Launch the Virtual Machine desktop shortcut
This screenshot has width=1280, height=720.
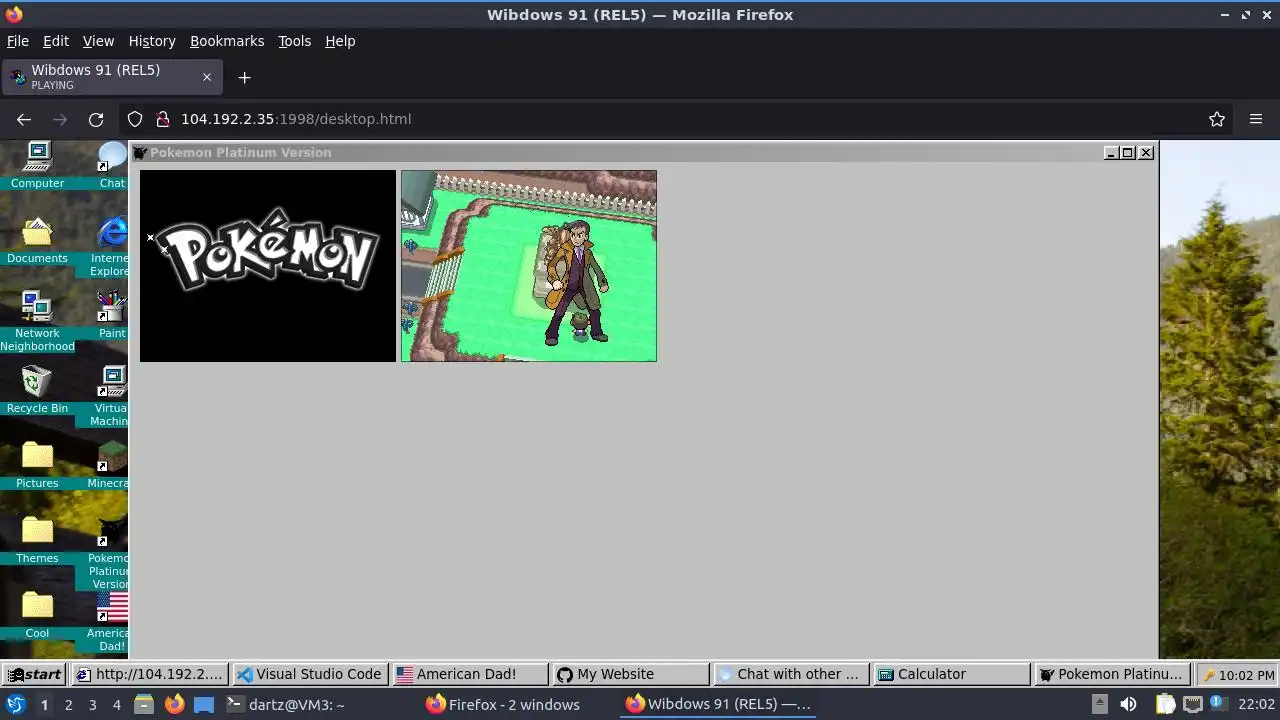(x=111, y=396)
